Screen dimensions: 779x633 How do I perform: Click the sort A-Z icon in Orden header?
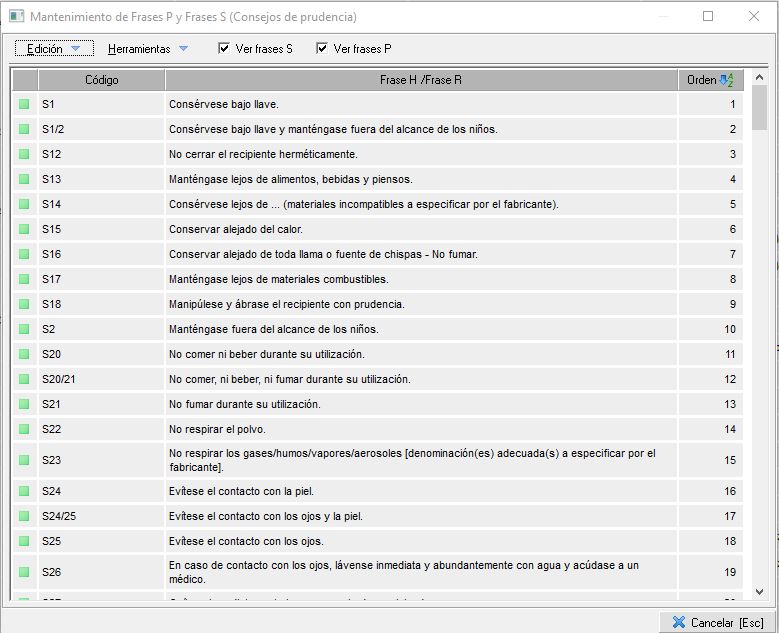click(726, 80)
